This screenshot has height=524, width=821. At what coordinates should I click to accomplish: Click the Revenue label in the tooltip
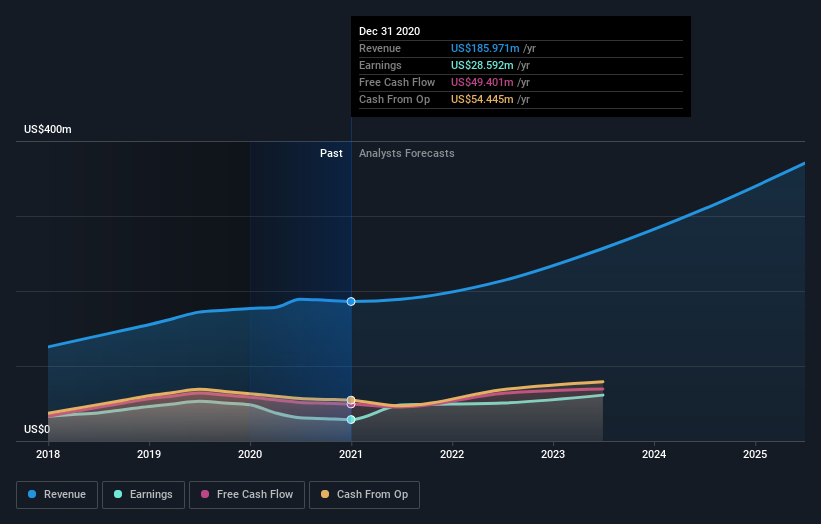380,48
